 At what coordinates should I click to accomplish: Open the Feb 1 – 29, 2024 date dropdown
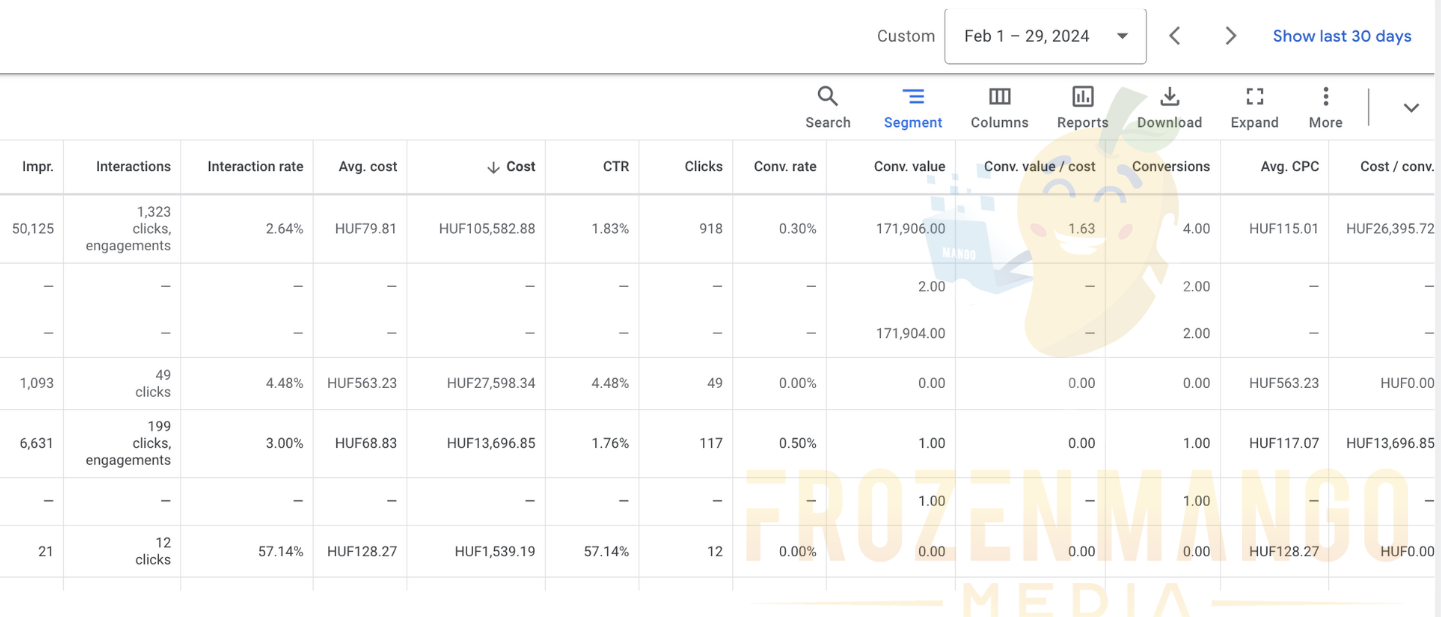click(x=1045, y=36)
